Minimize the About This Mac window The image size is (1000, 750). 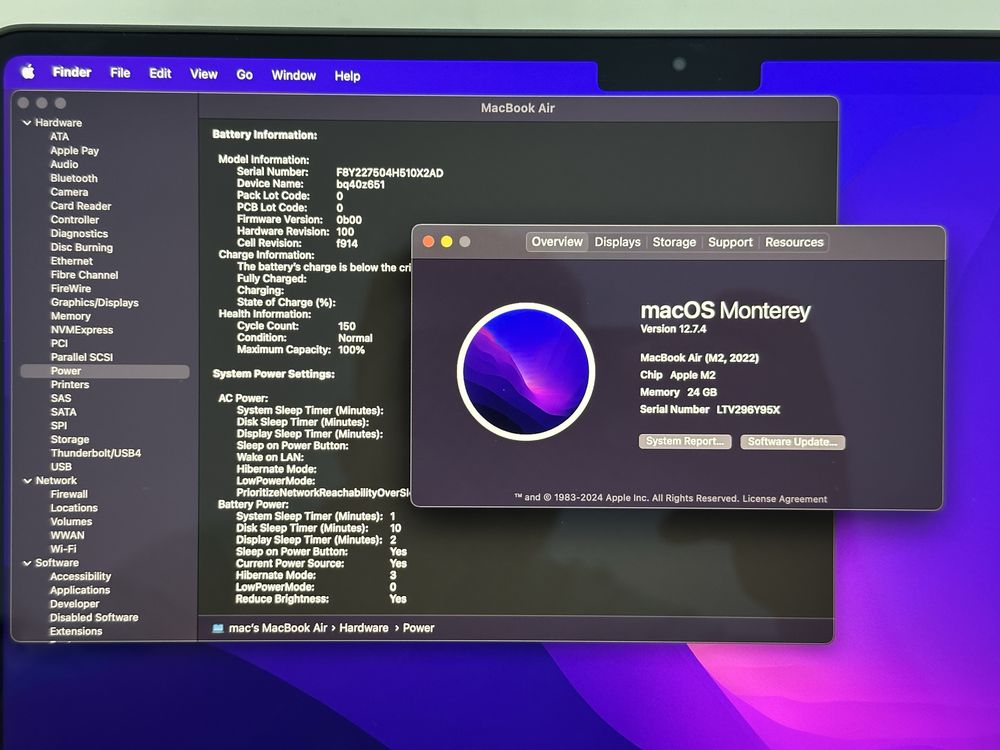click(x=446, y=241)
